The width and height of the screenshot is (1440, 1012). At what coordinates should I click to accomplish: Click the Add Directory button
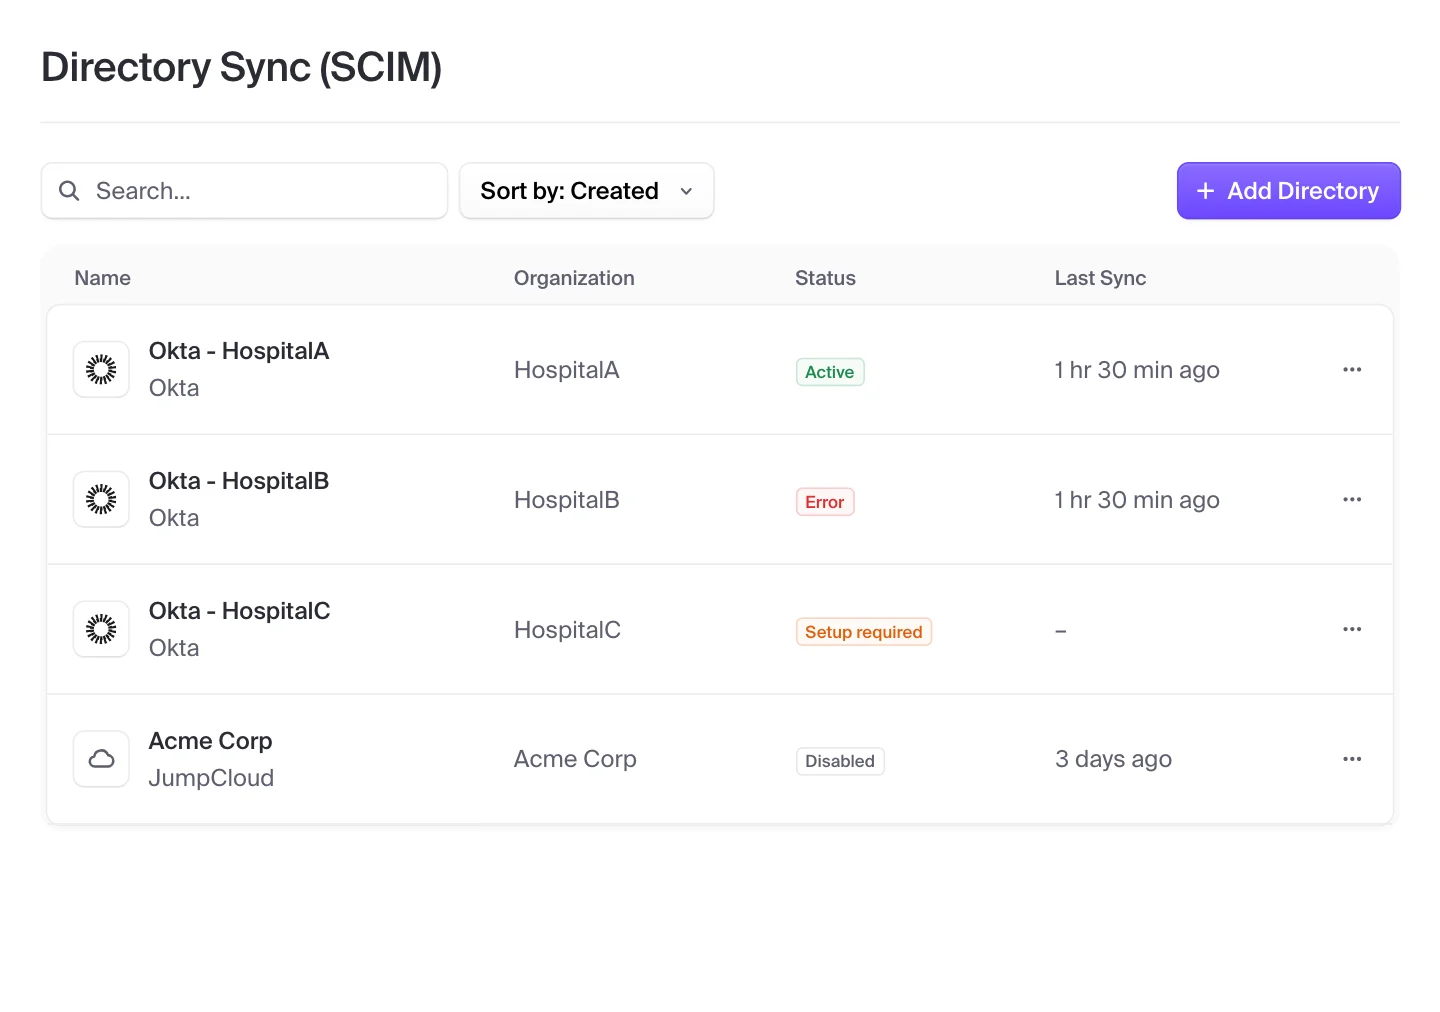click(1289, 191)
